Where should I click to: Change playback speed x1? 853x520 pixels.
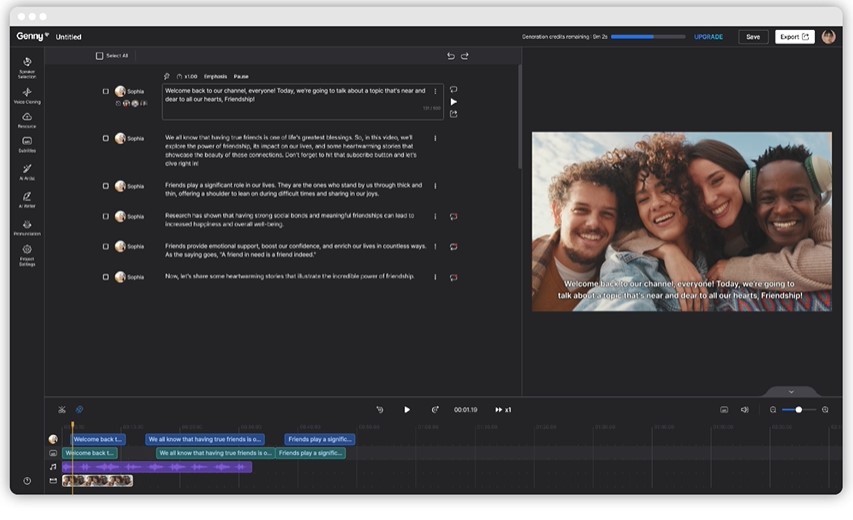pyautogui.click(x=503, y=410)
